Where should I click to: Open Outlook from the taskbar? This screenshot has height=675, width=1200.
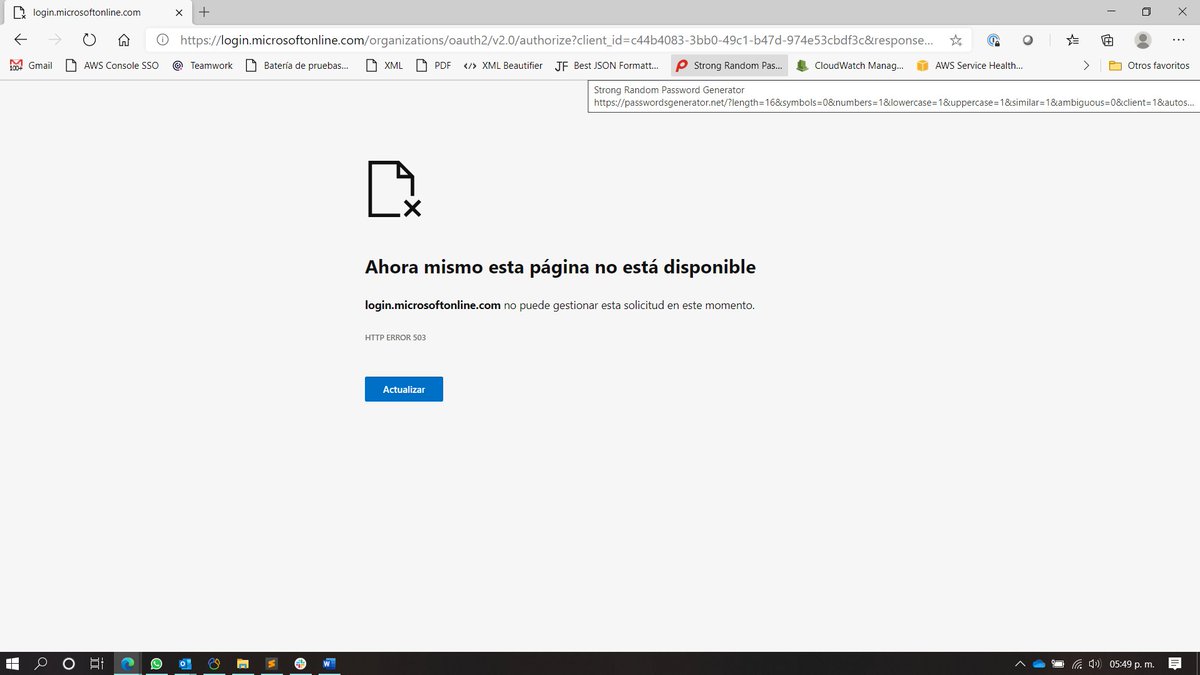(185, 663)
